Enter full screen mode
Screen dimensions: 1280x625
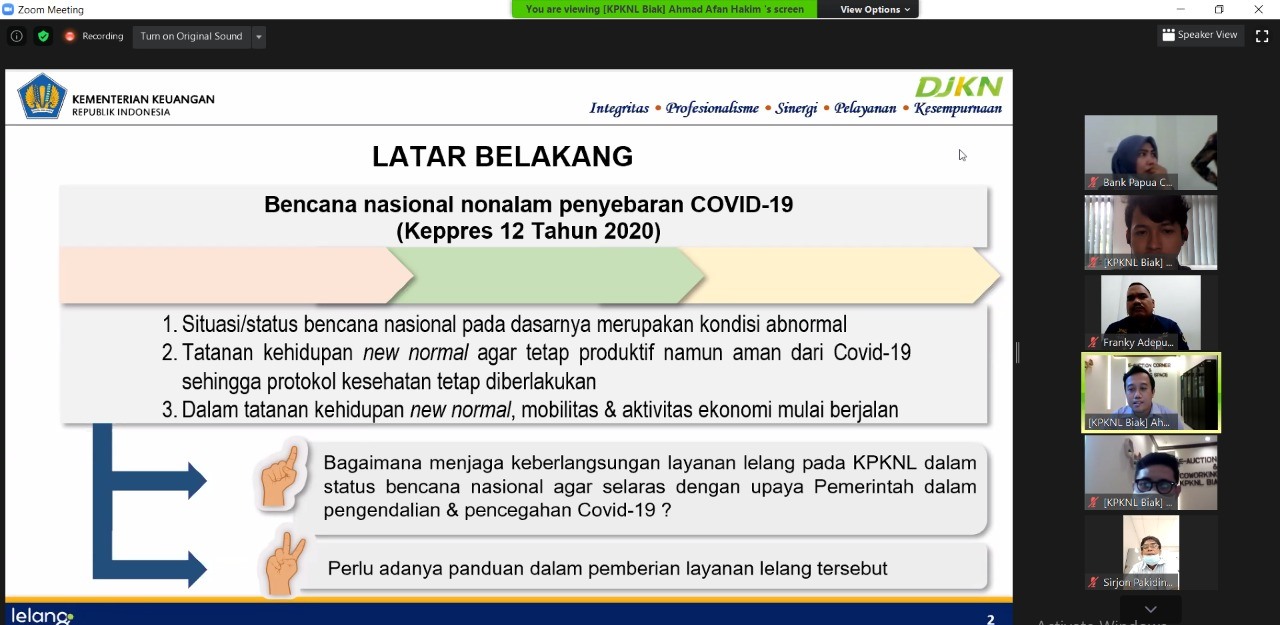pos(1262,36)
